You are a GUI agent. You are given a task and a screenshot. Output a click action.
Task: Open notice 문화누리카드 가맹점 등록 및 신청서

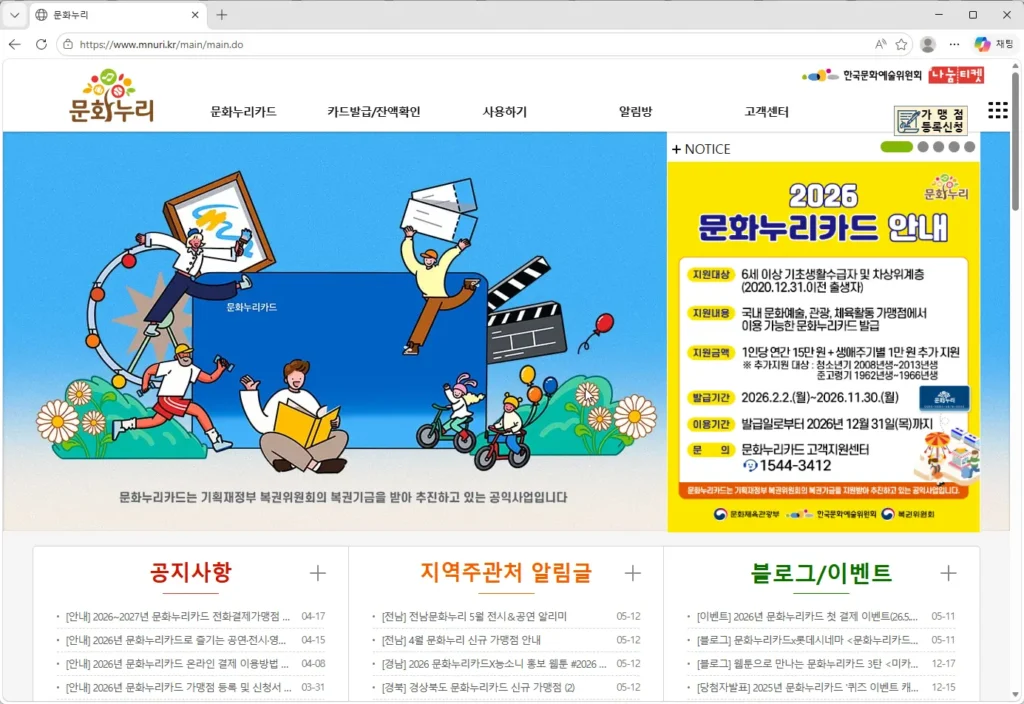[x=178, y=687]
